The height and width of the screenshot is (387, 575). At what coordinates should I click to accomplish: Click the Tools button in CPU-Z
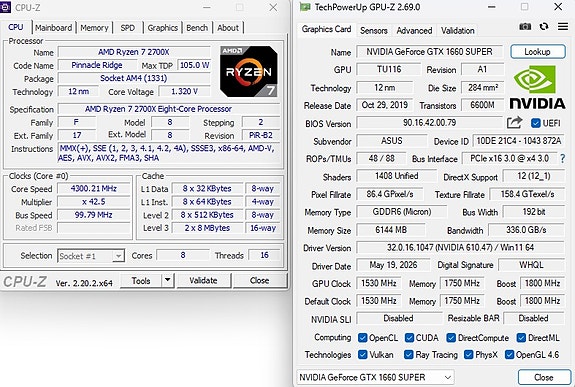141,281
